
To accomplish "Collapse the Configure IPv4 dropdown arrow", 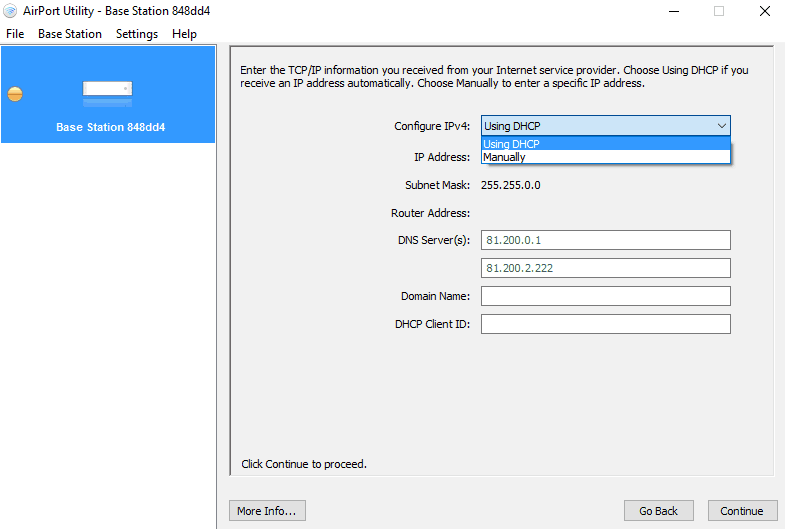I will coord(721,126).
